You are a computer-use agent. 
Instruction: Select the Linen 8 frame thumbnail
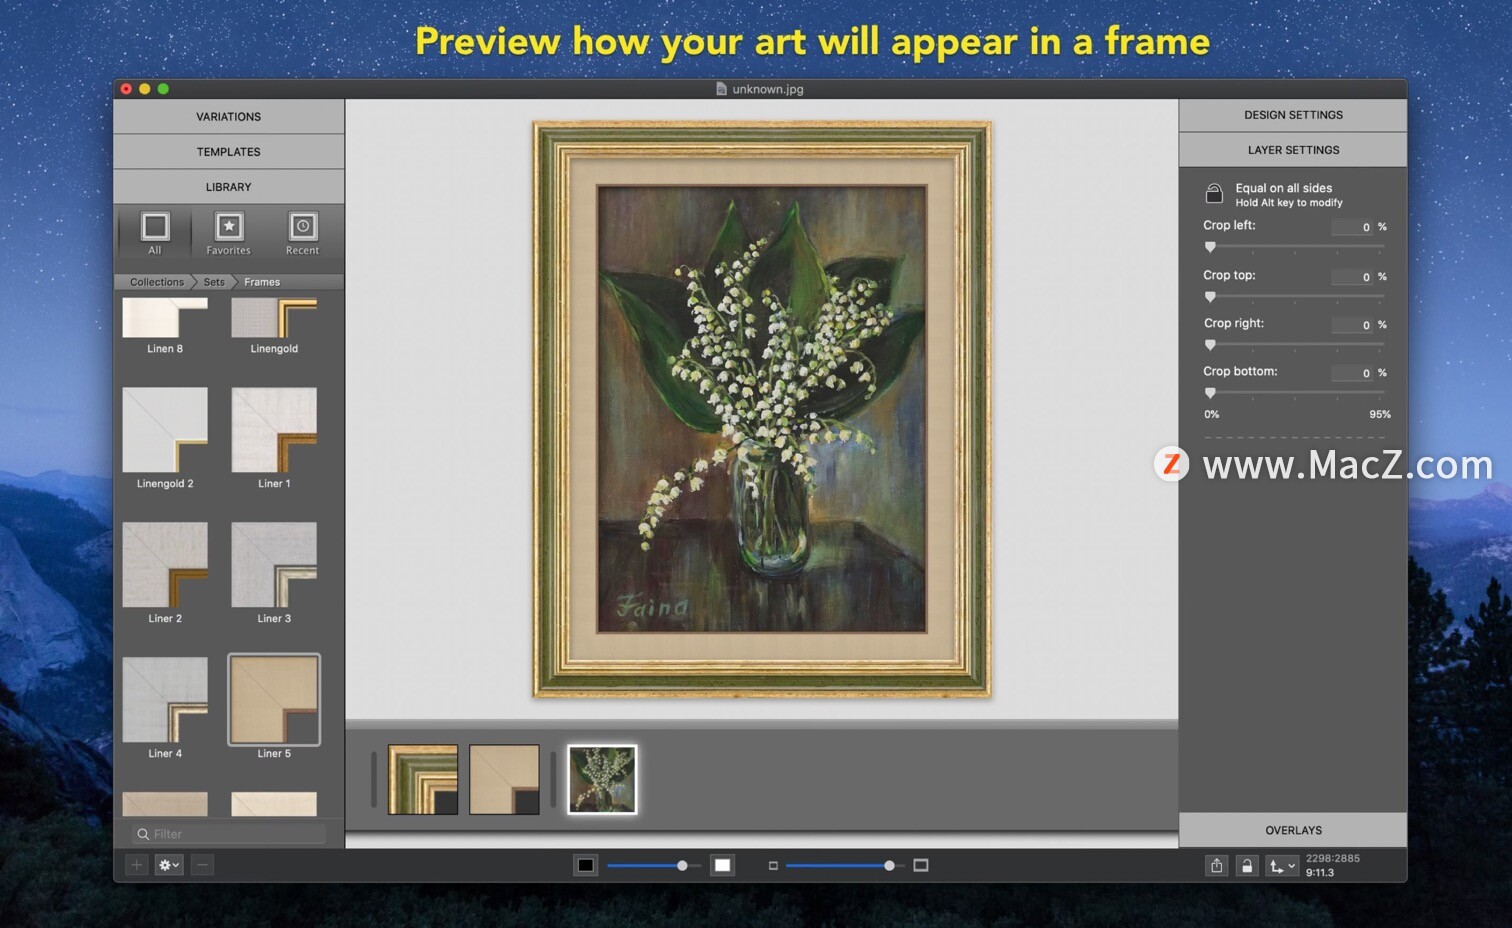coord(165,318)
